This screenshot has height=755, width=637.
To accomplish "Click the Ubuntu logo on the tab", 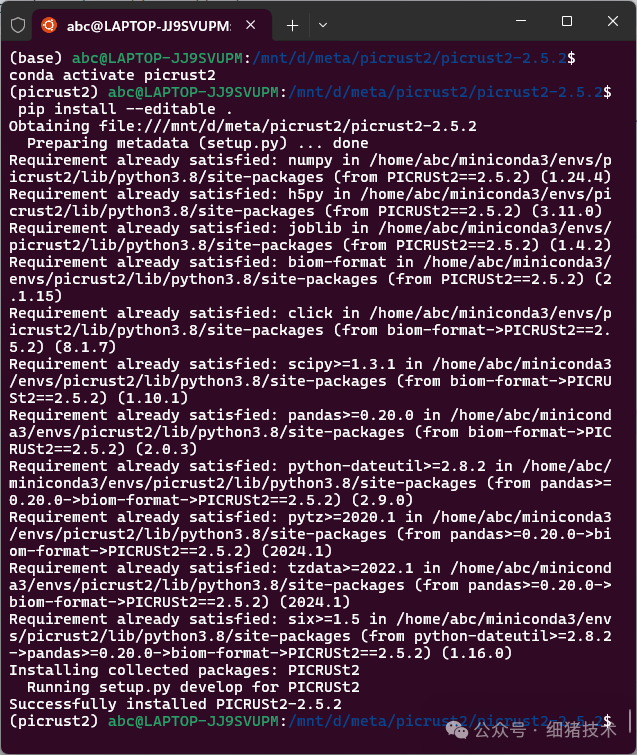I will click(x=49, y=22).
